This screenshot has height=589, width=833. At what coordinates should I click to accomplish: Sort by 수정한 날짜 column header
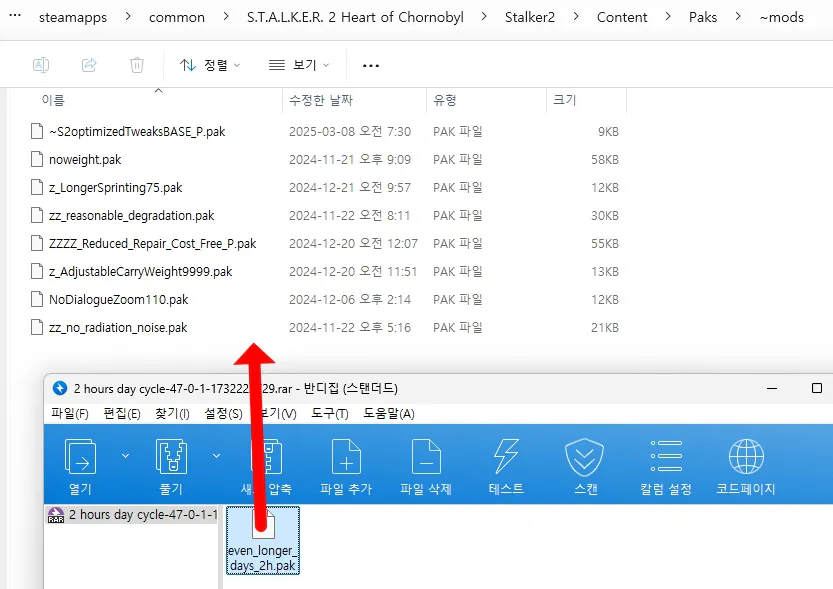[x=320, y=100]
